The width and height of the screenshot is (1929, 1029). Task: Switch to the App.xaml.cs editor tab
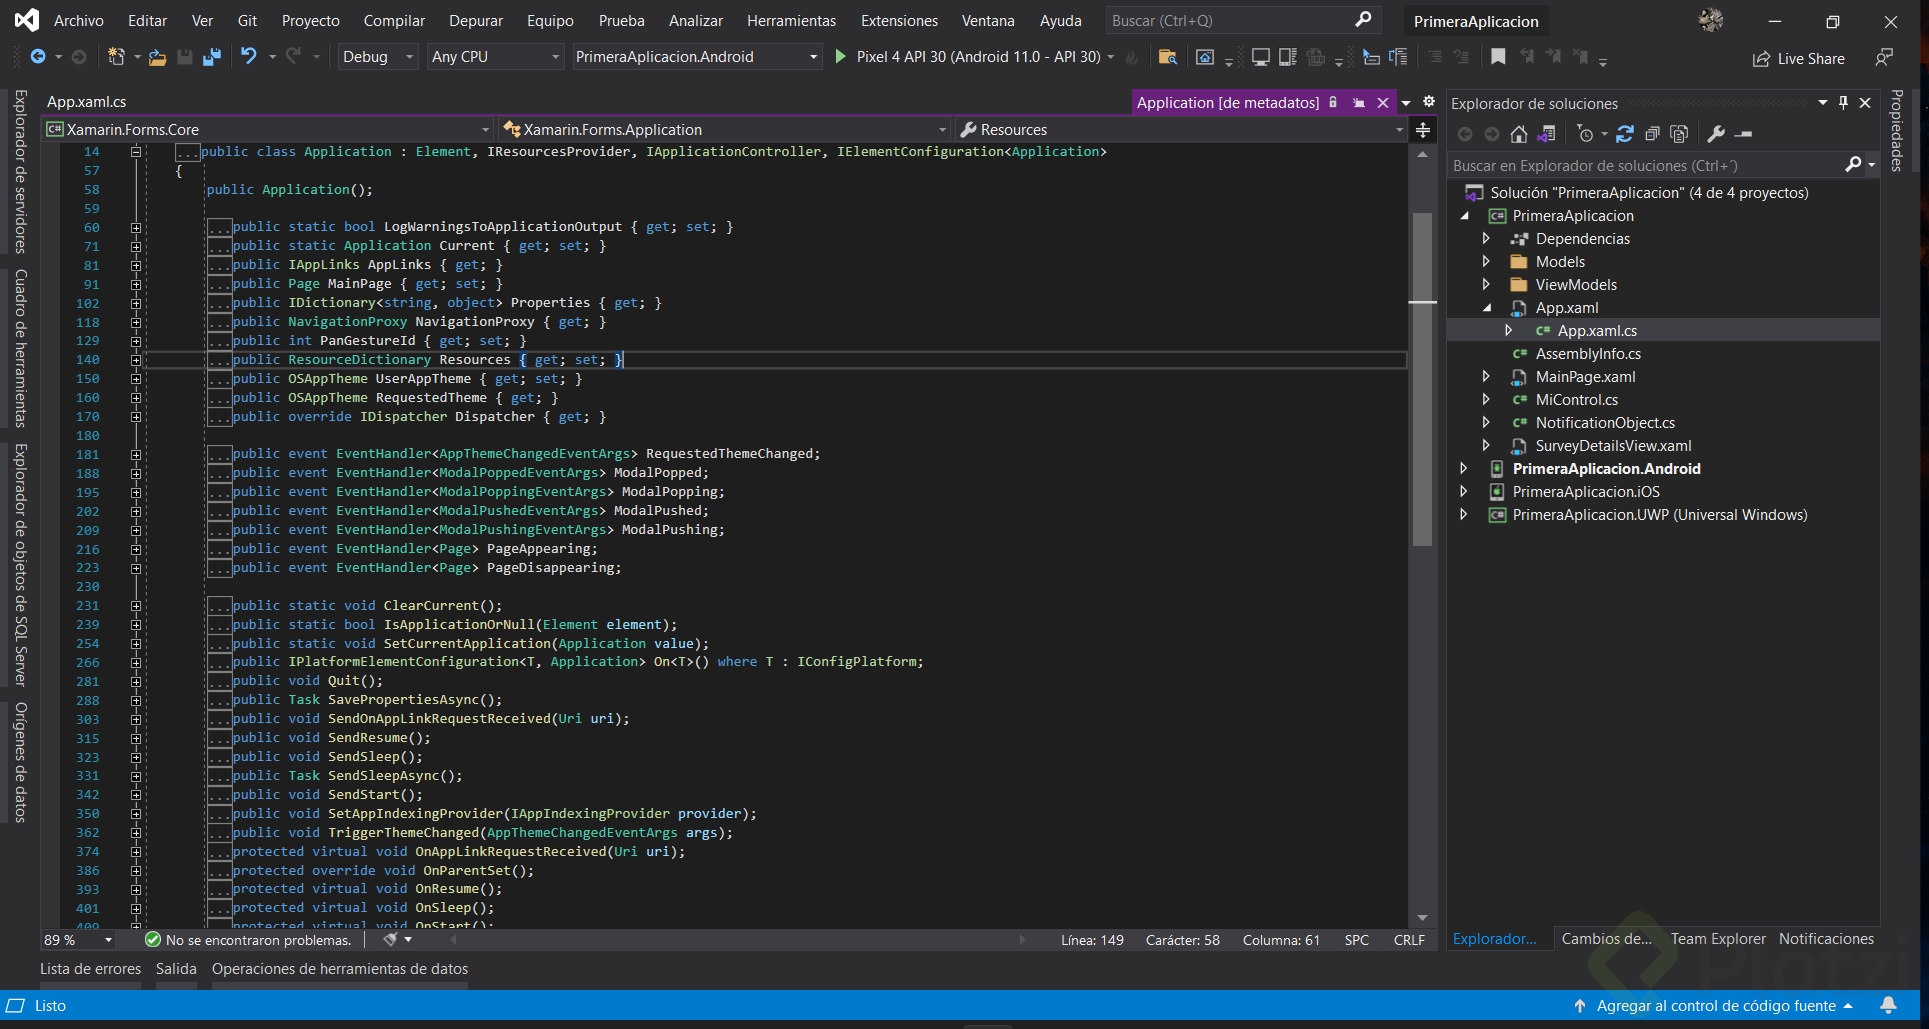87,102
